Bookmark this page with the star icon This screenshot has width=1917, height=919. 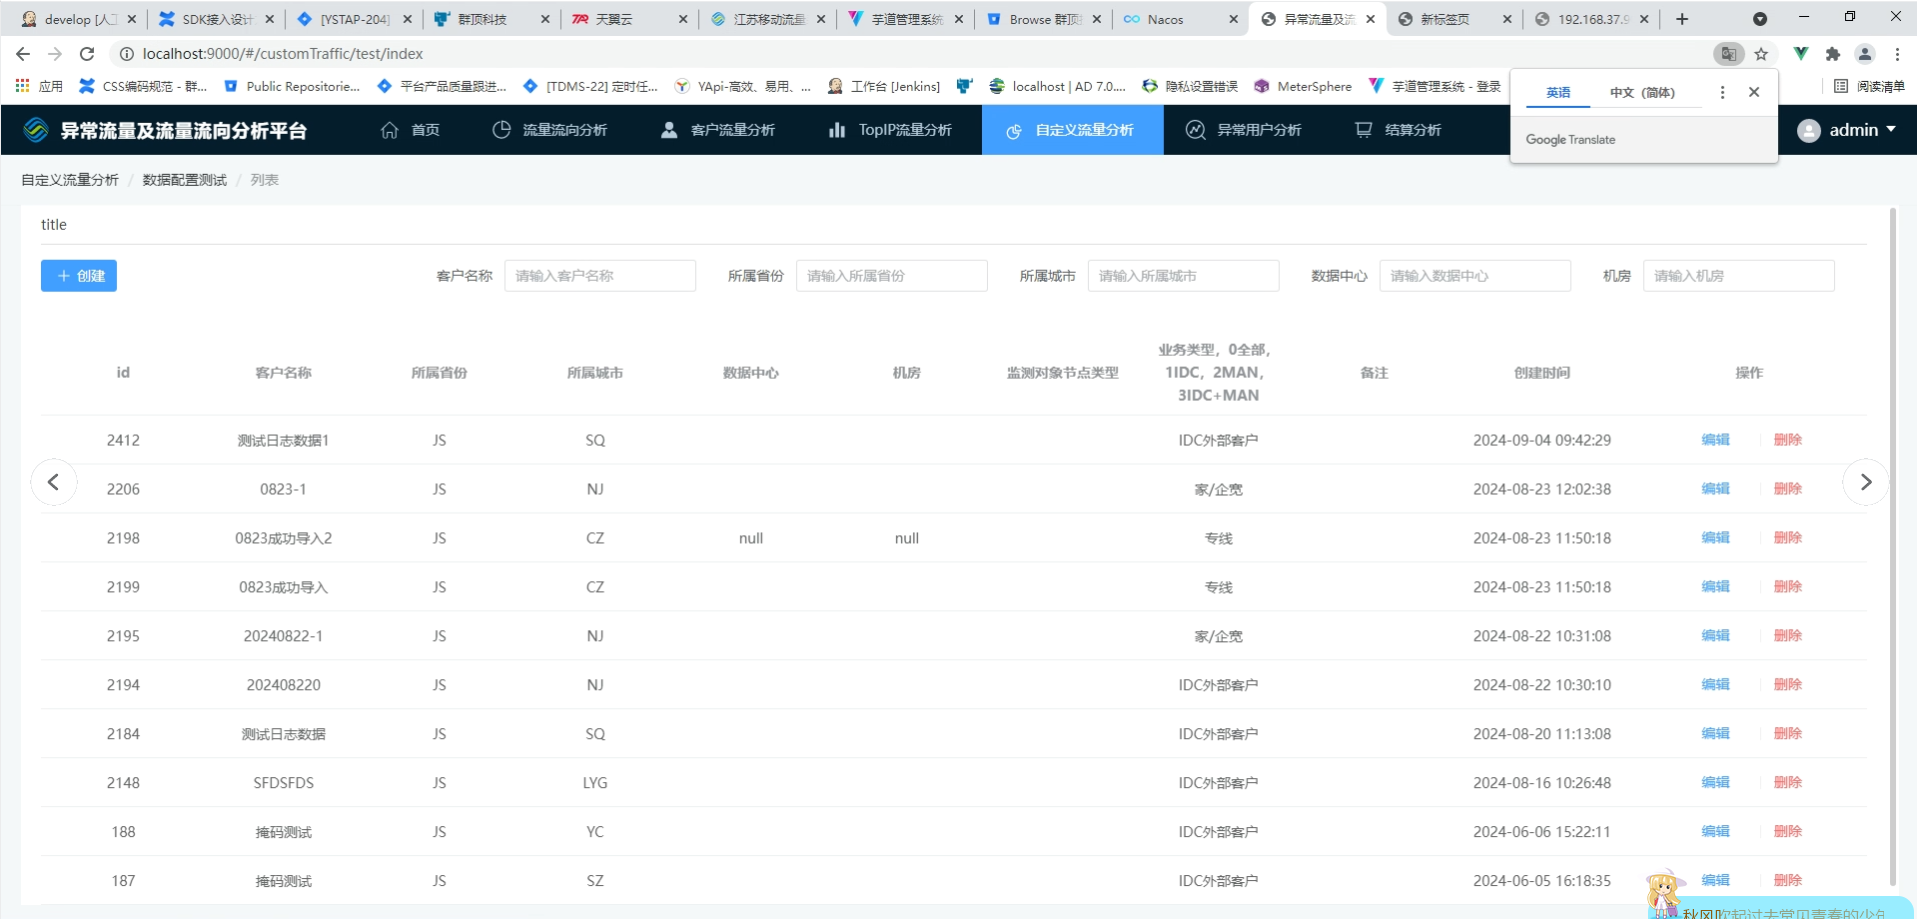[x=1761, y=54]
